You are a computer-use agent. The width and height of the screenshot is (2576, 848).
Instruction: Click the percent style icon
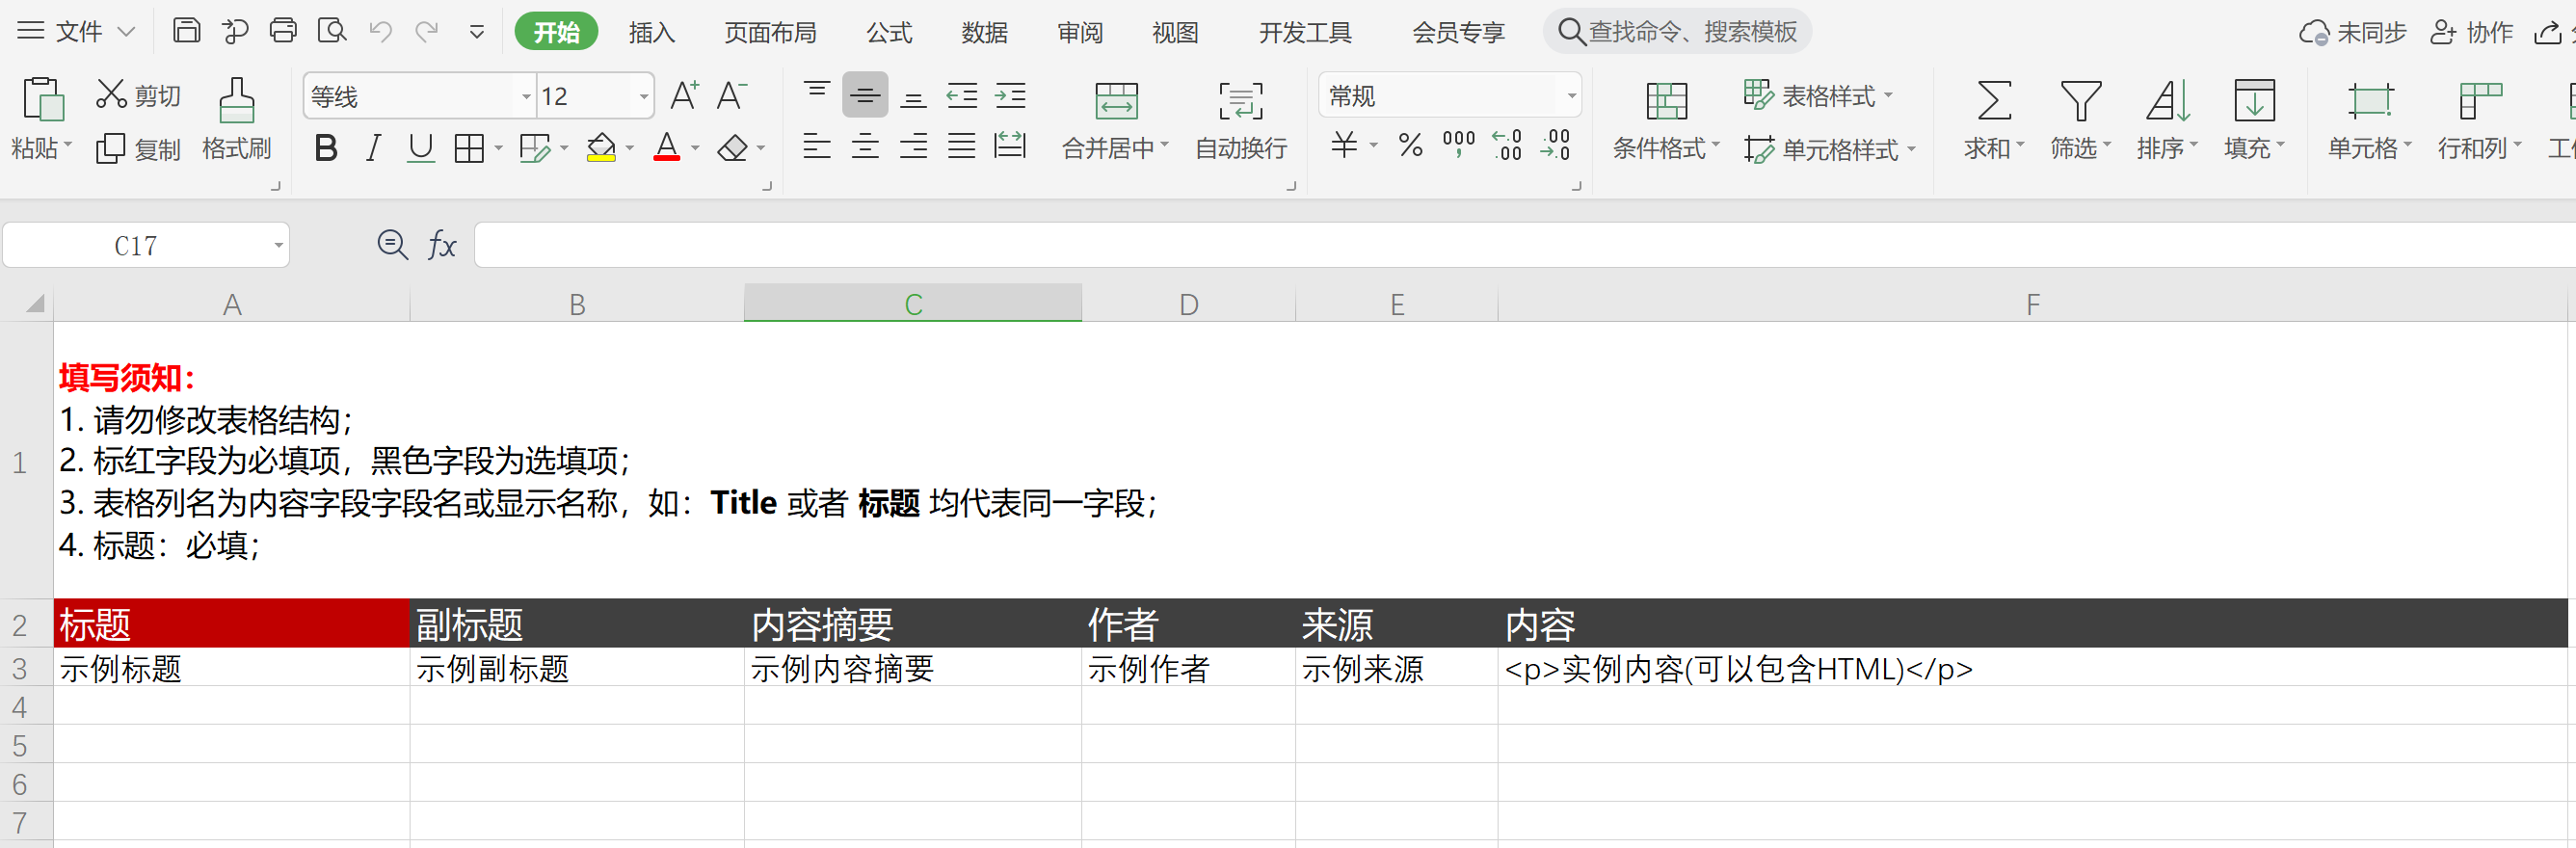pyautogui.click(x=1410, y=146)
